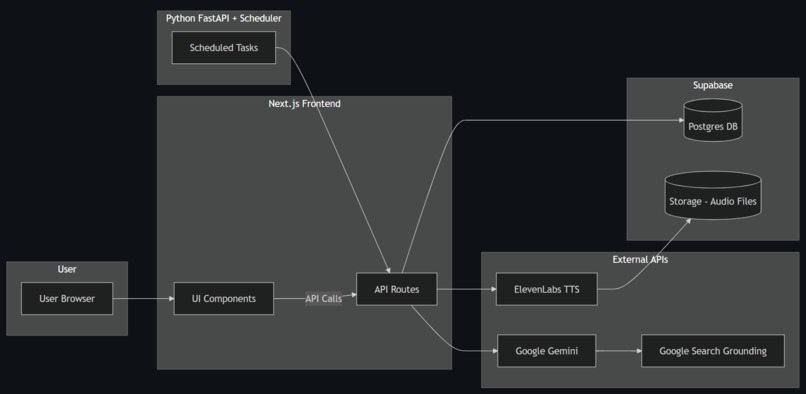Click the Postgres DB cylinder
806x394 pixels.
713,120
